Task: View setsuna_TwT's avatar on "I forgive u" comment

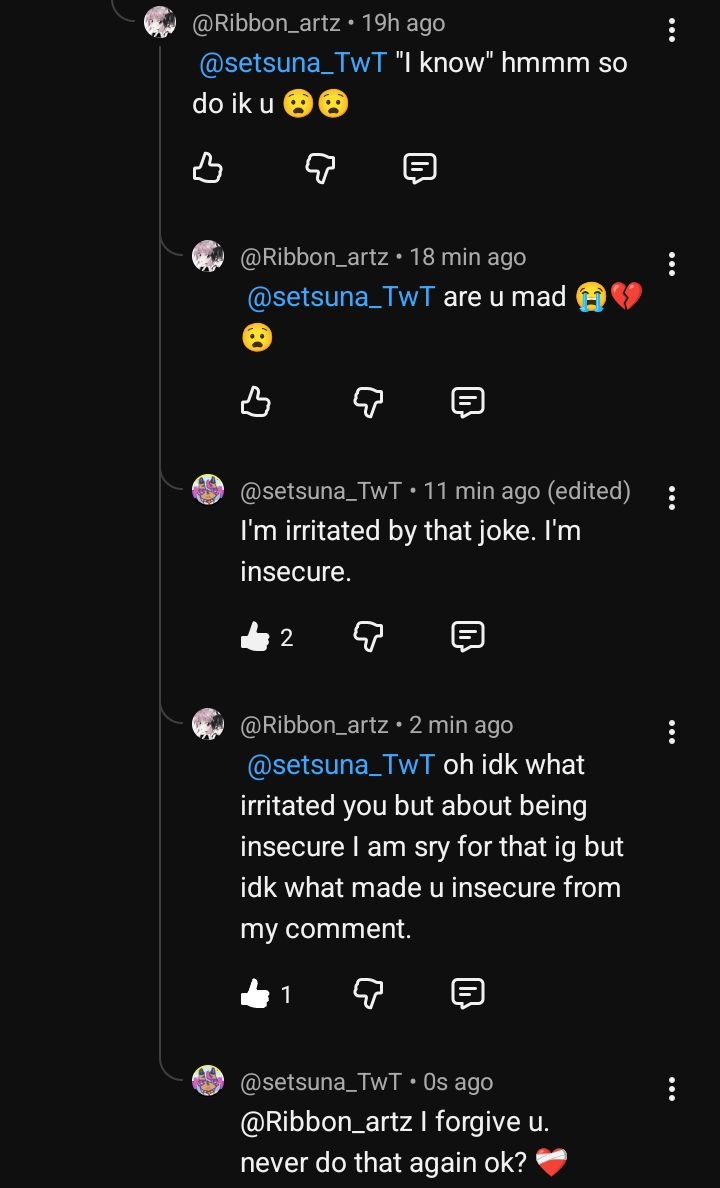Action: pyautogui.click(x=208, y=1080)
